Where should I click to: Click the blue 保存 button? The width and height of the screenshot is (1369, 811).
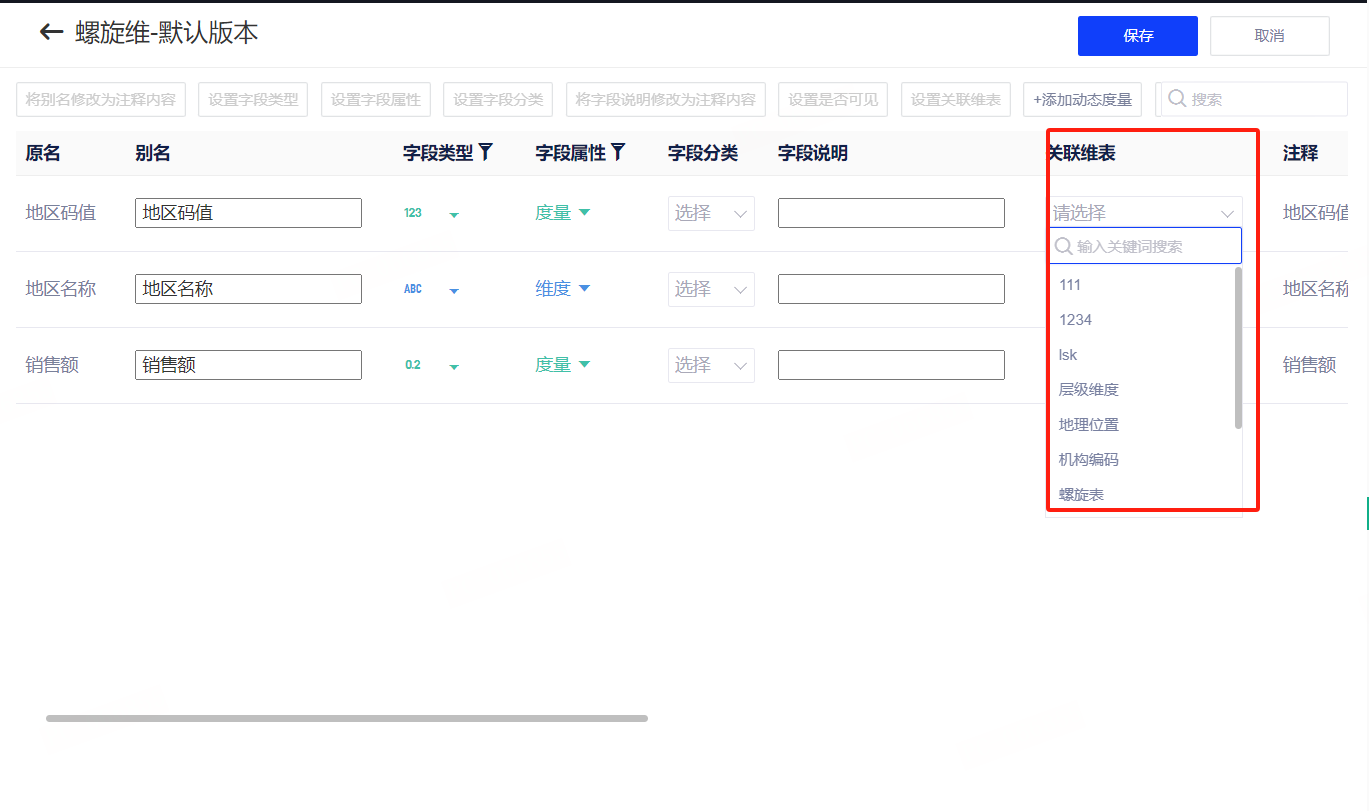(1137, 36)
